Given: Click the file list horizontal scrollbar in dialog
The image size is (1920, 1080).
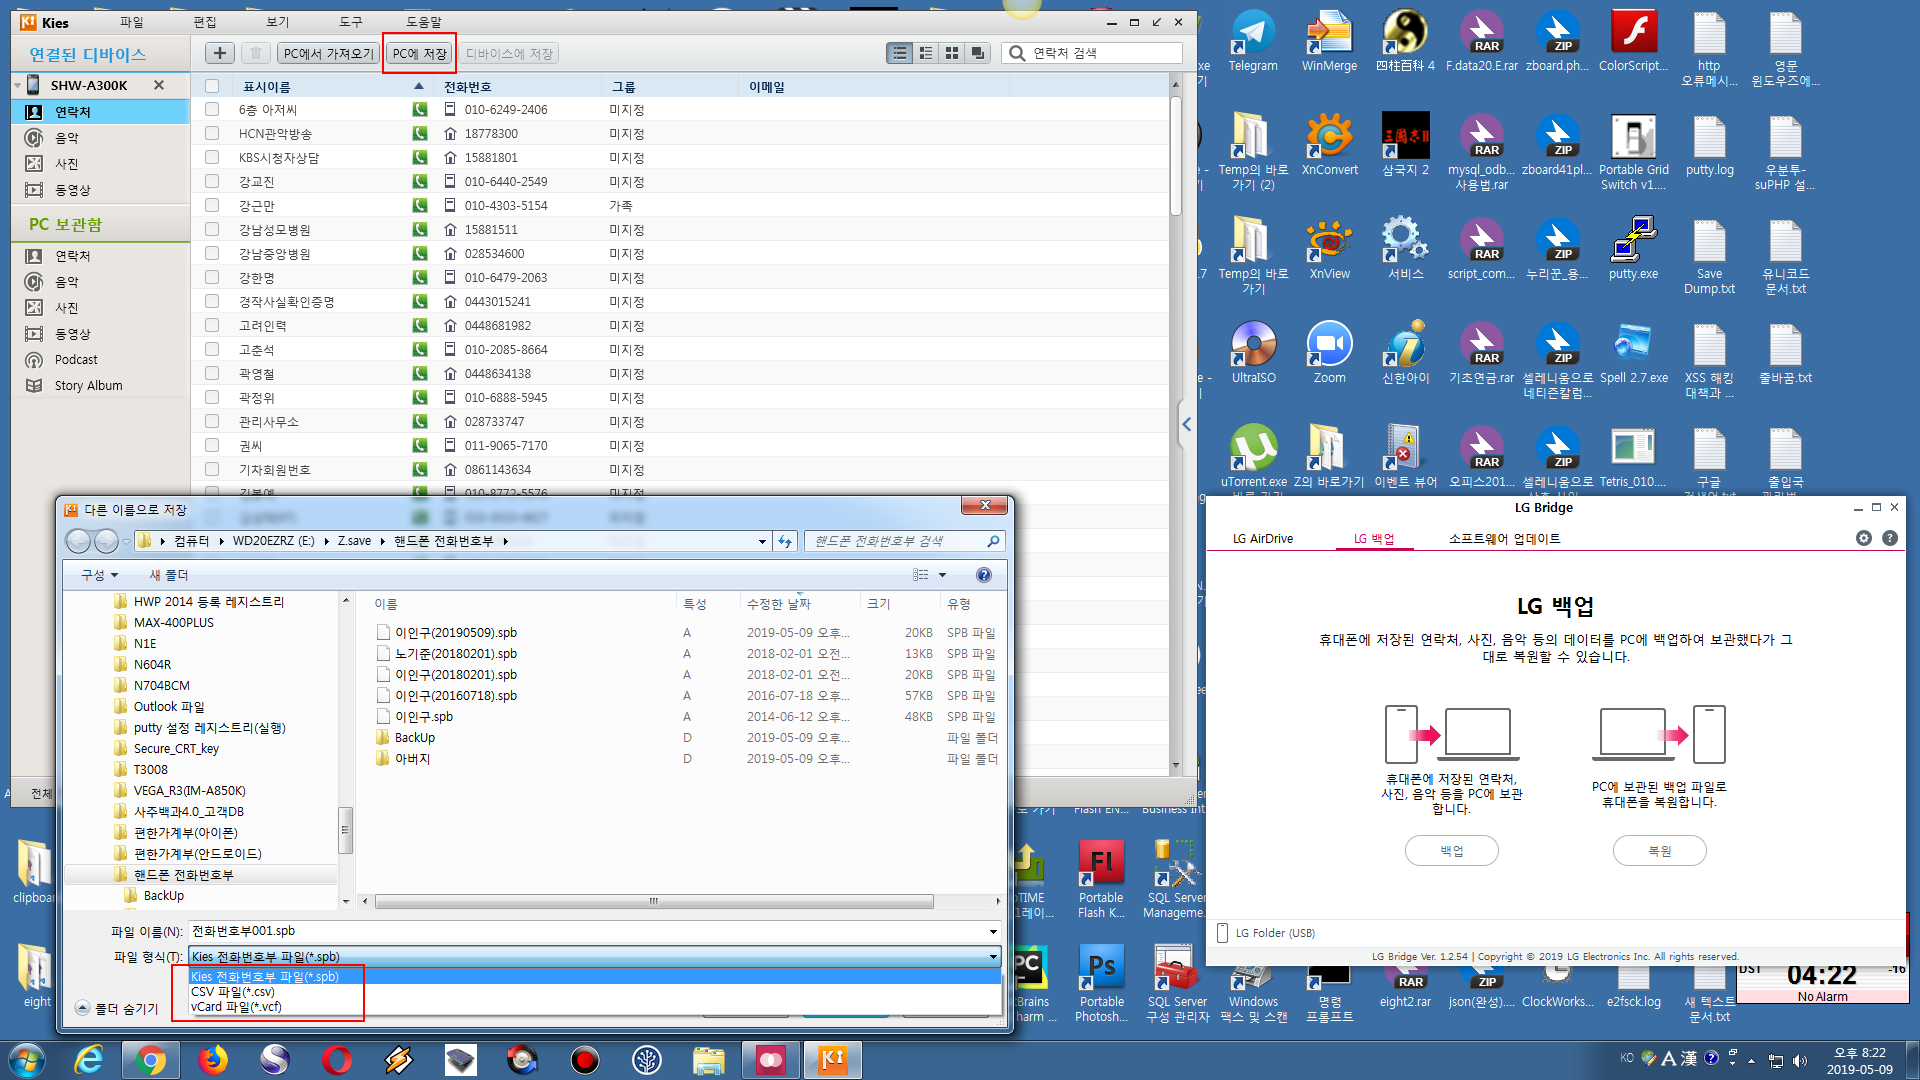Looking at the screenshot, I should (x=654, y=902).
